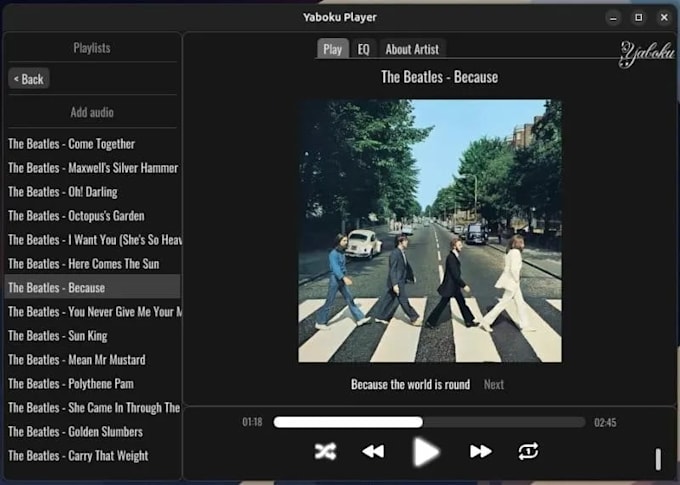This screenshot has width=680, height=485.
Task: Select The Beatles - Carry That Weight
Action: [93, 456]
